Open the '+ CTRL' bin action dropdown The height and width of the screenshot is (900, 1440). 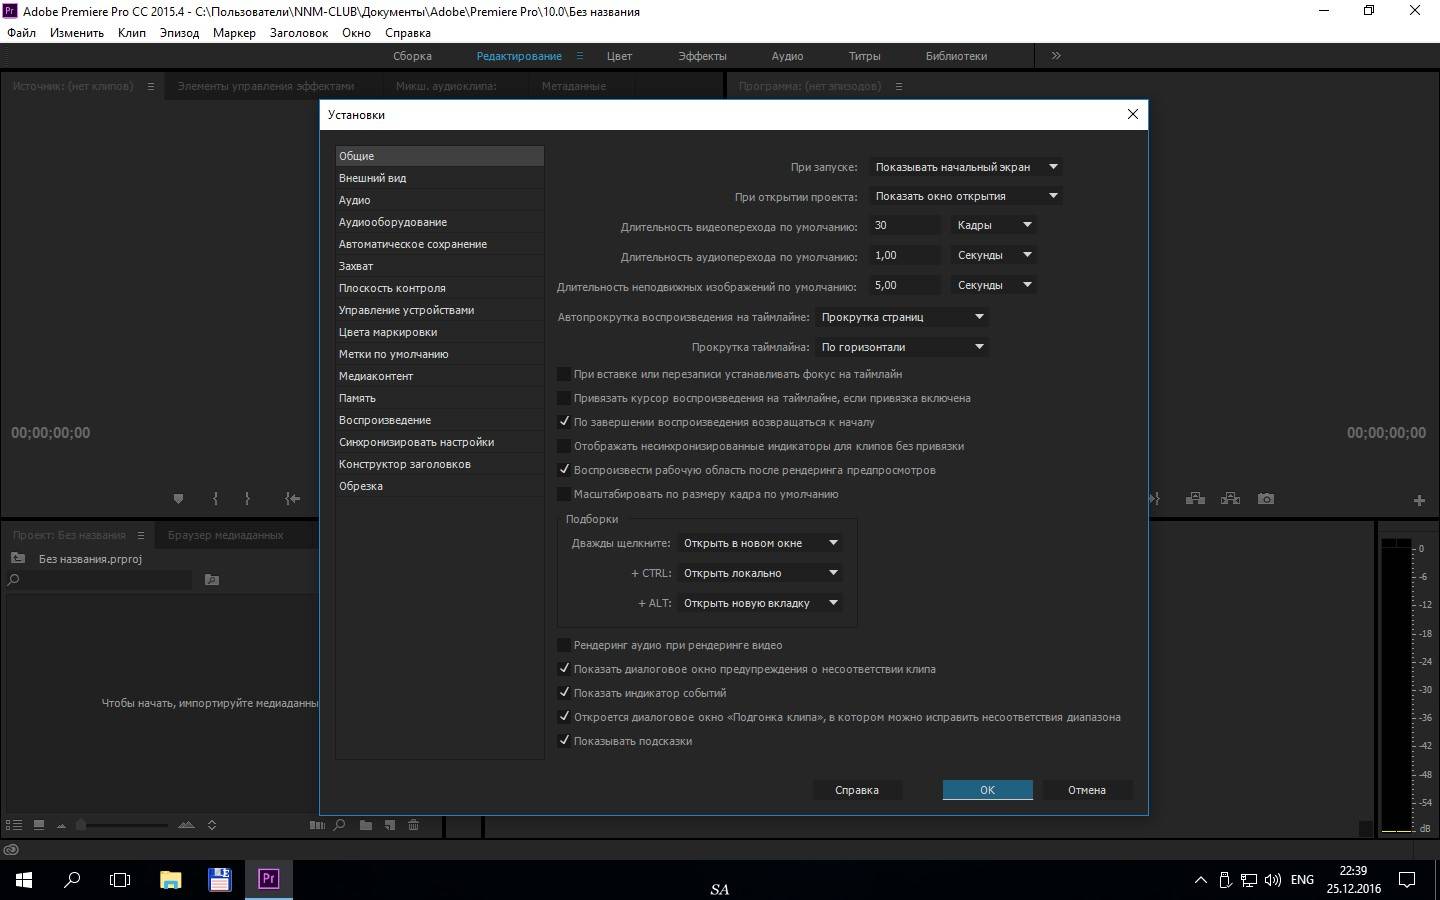coord(760,573)
